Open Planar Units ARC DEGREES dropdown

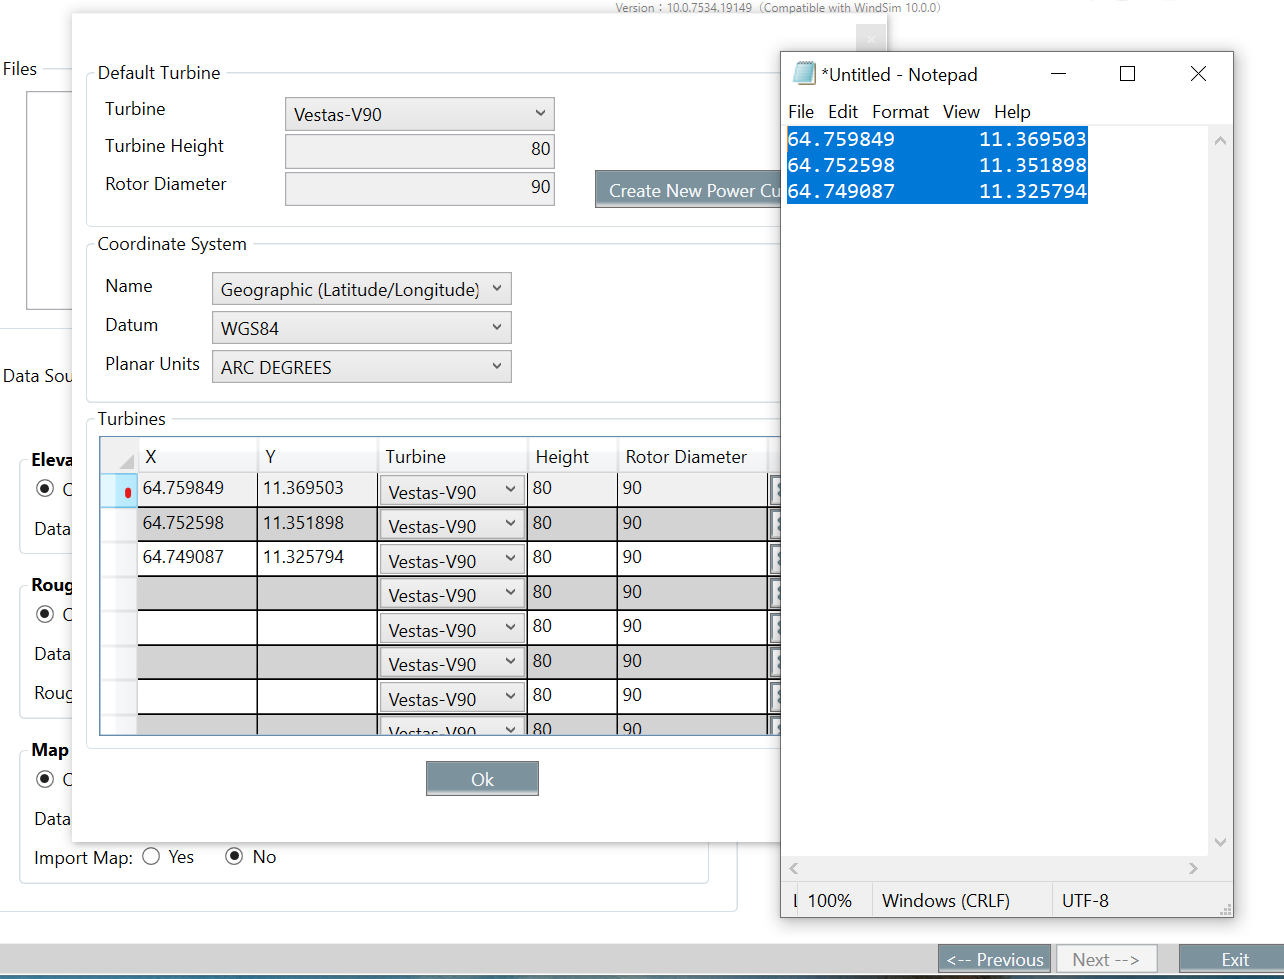361,367
